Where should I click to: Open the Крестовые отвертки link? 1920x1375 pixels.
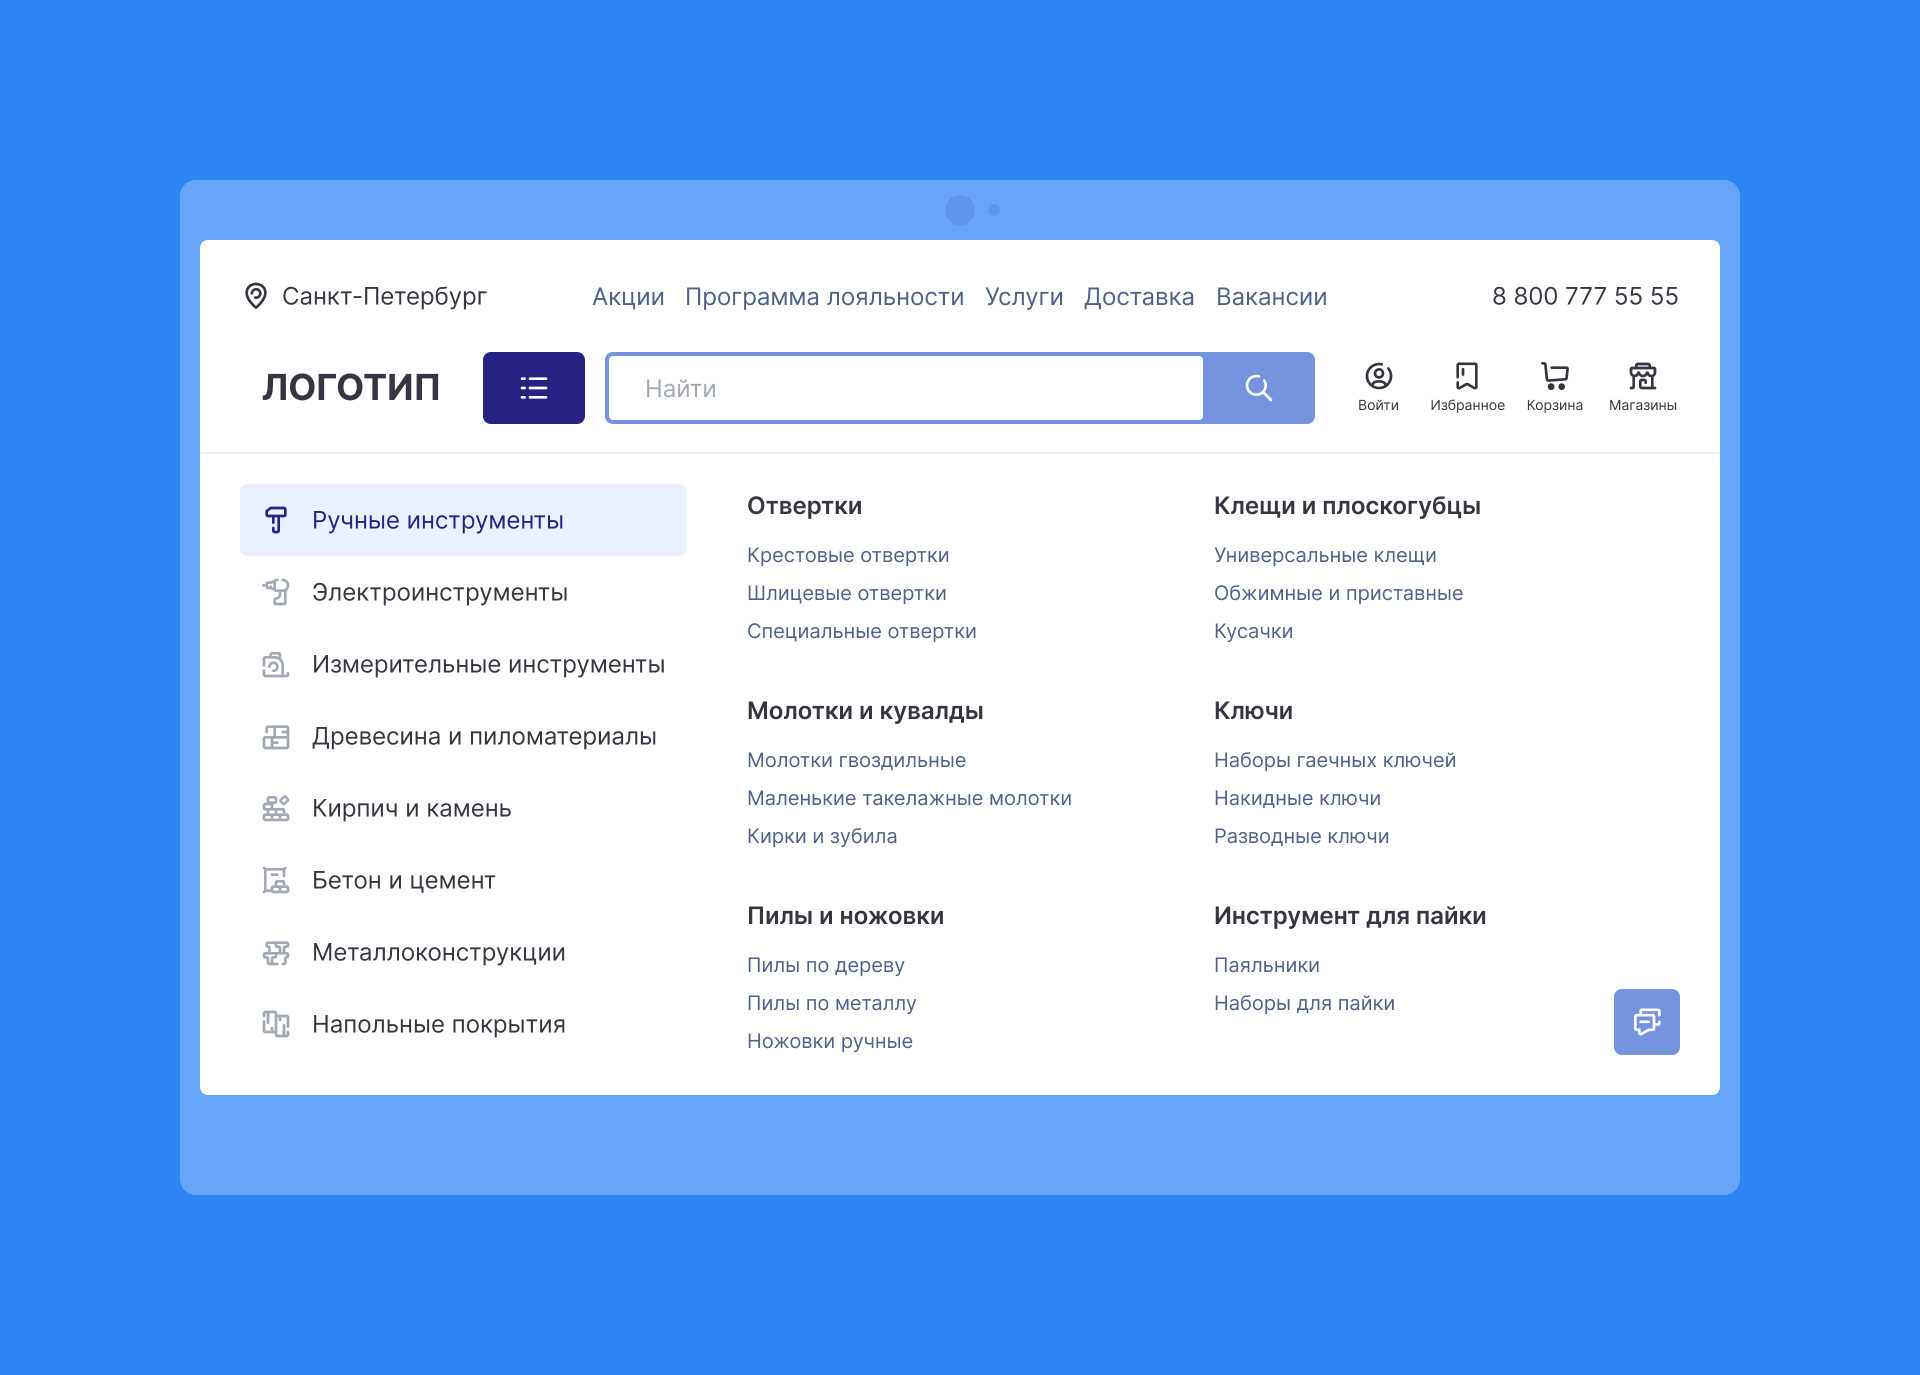[x=848, y=555]
